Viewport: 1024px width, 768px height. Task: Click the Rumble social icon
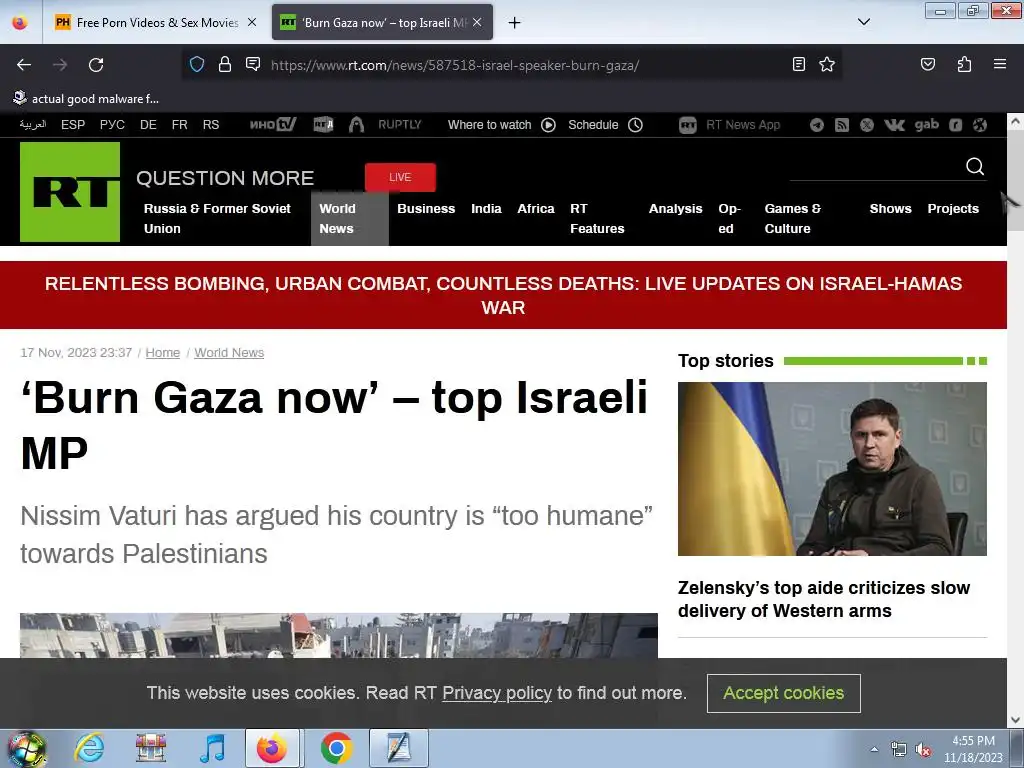pyautogui.click(x=955, y=125)
